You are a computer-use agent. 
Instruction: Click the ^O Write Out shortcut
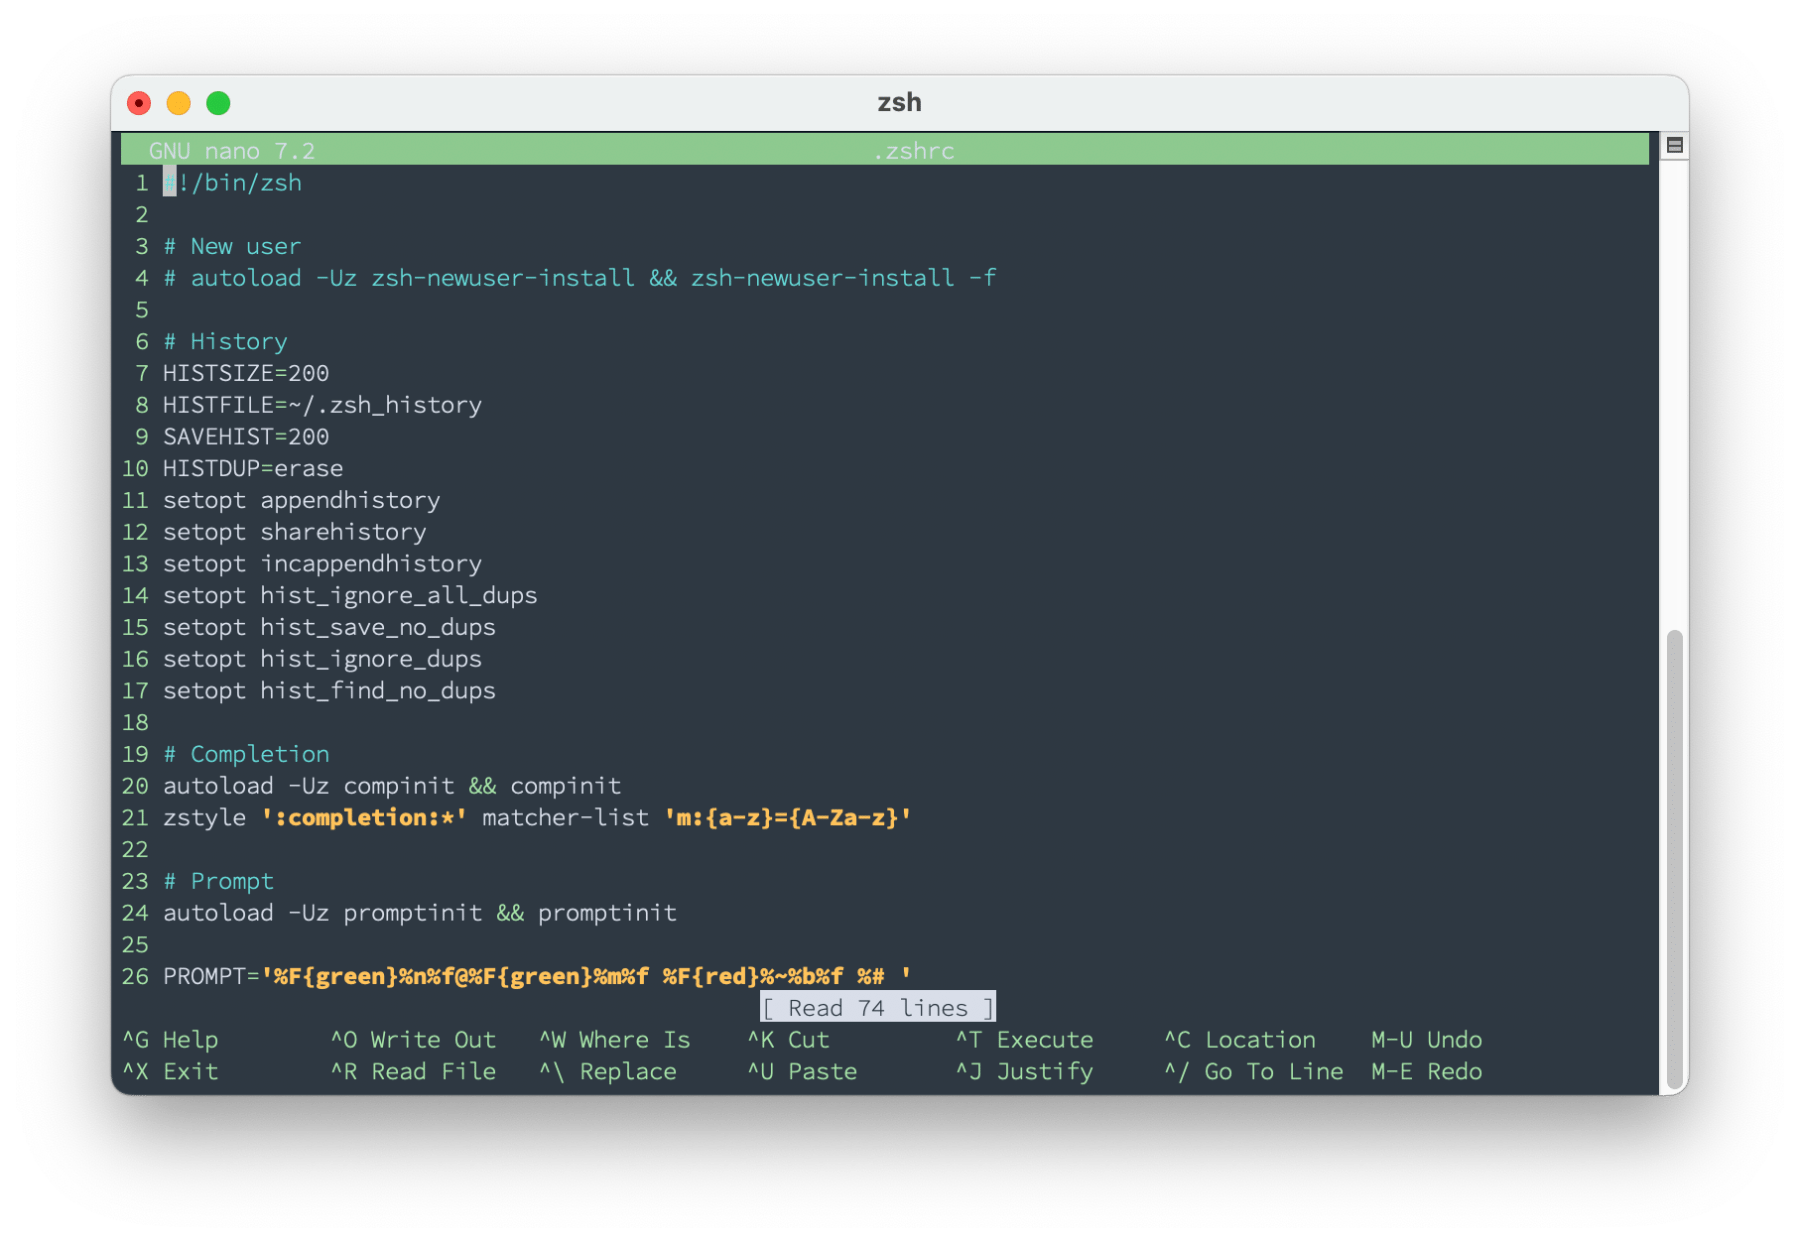(413, 1040)
